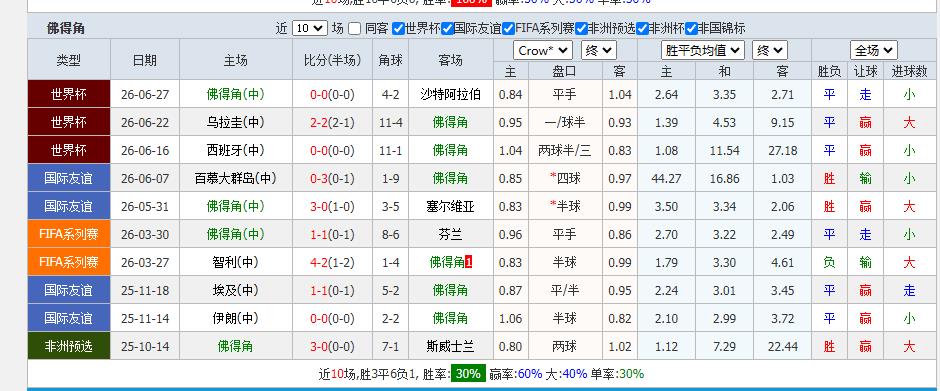This screenshot has width=940, height=391.
Task: Click the 3-0(0-0) score vs 斯威士兰
Action: (333, 346)
